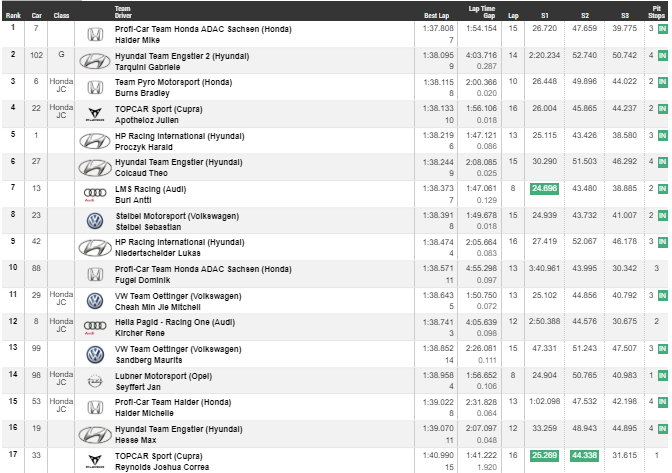Click green IN badge for Seyffert Jan
Image resolution: width=672 pixels, height=473 pixels.
coord(663,376)
